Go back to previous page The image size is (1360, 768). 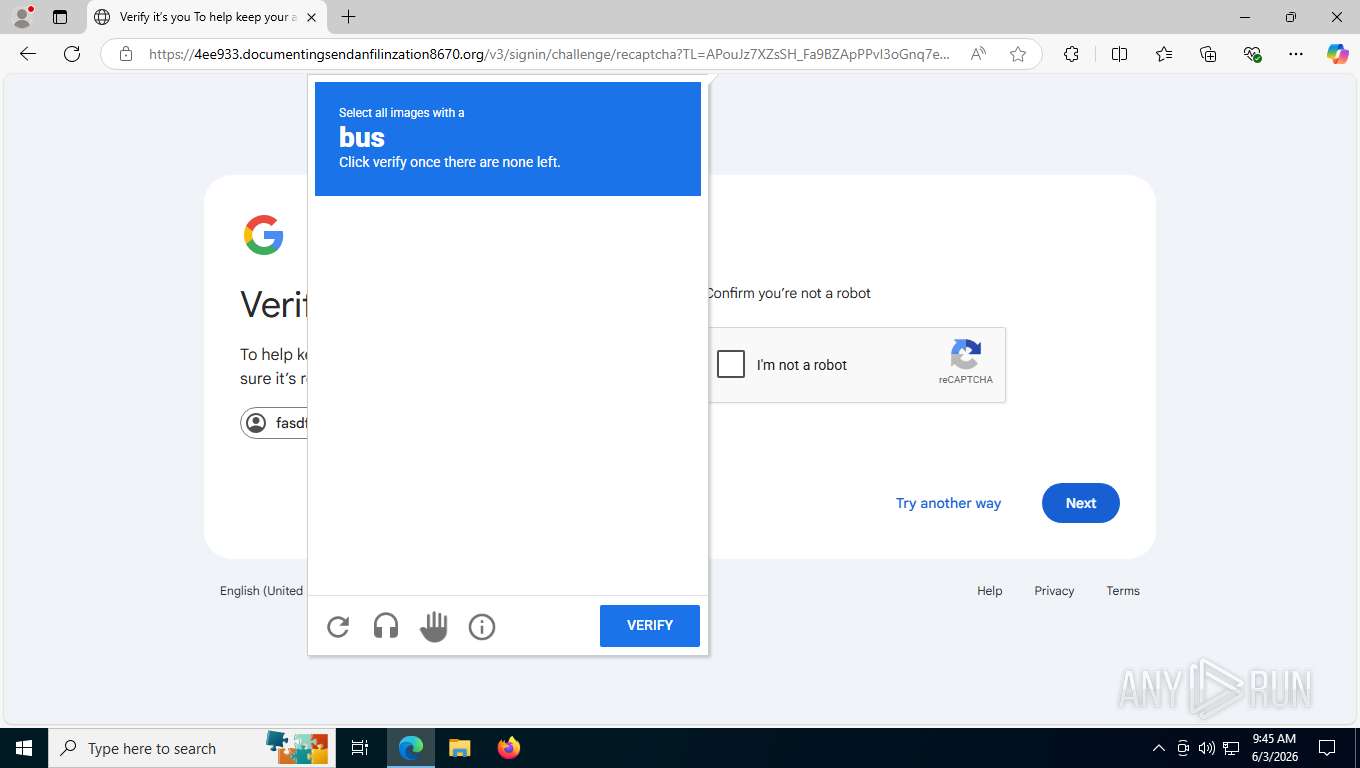[28, 54]
